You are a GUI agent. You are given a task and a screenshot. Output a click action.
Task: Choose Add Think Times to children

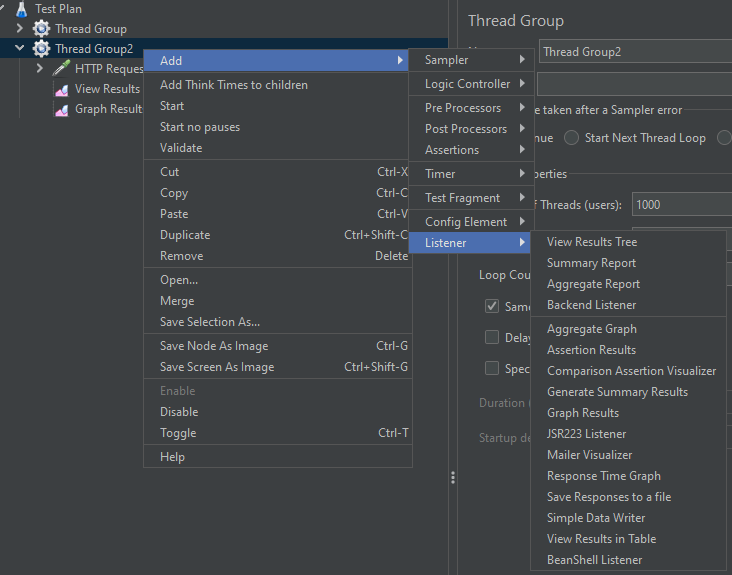pos(278,85)
